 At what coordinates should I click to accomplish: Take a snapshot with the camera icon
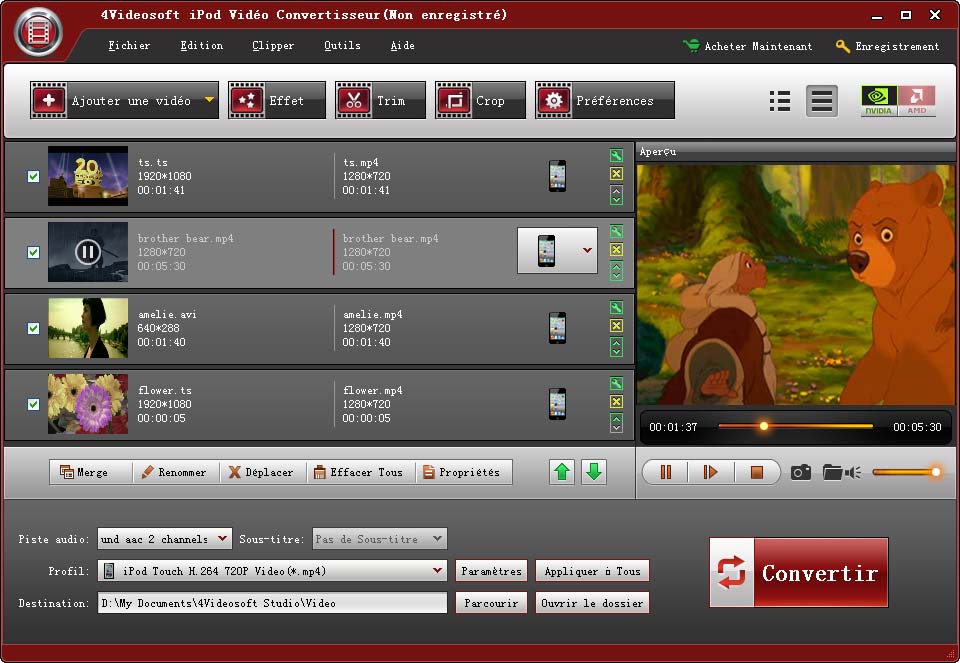point(800,472)
